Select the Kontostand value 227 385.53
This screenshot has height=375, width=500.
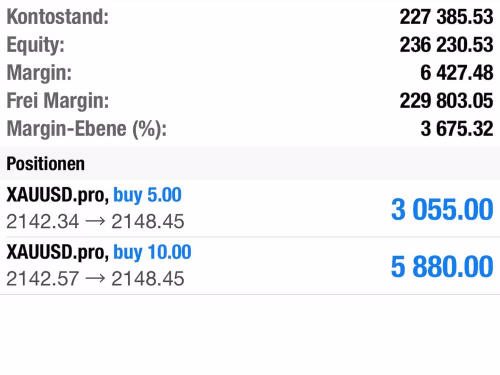pyautogui.click(x=446, y=17)
